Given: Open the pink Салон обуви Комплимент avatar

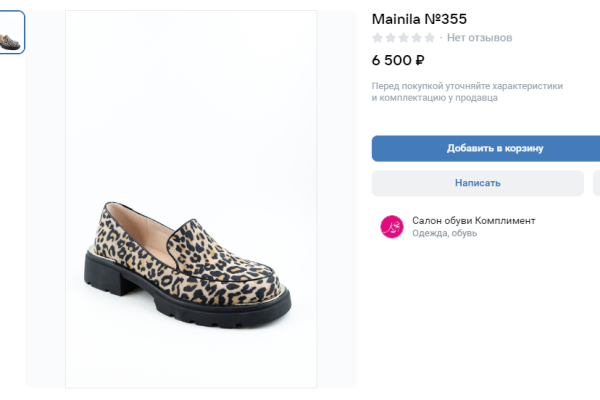Looking at the screenshot, I should coord(391,226).
